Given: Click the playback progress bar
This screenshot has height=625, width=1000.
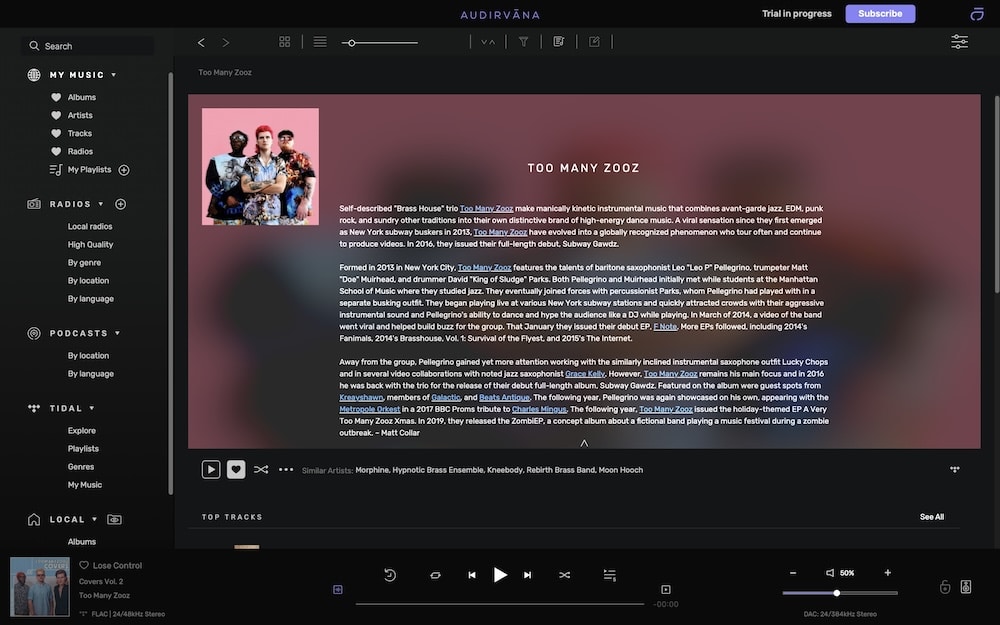Looking at the screenshot, I should coord(500,603).
